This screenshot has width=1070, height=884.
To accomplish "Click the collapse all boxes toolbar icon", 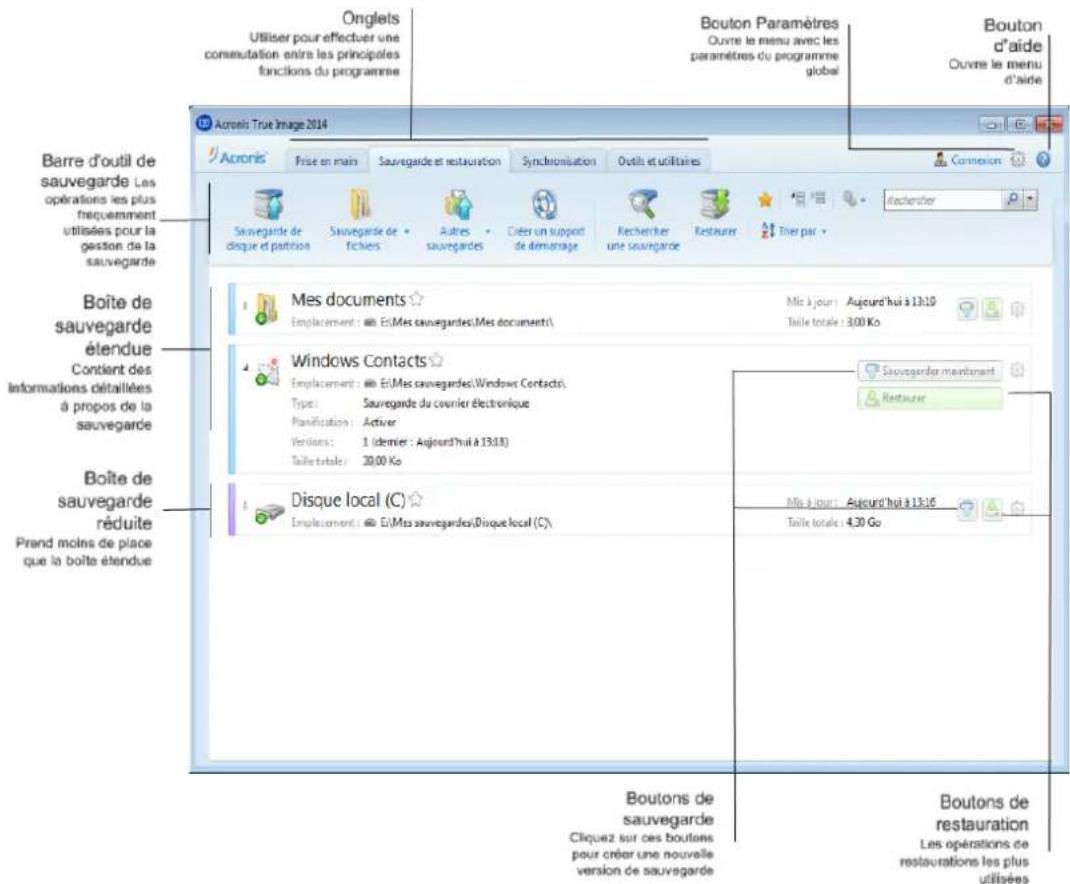I will pos(819,199).
